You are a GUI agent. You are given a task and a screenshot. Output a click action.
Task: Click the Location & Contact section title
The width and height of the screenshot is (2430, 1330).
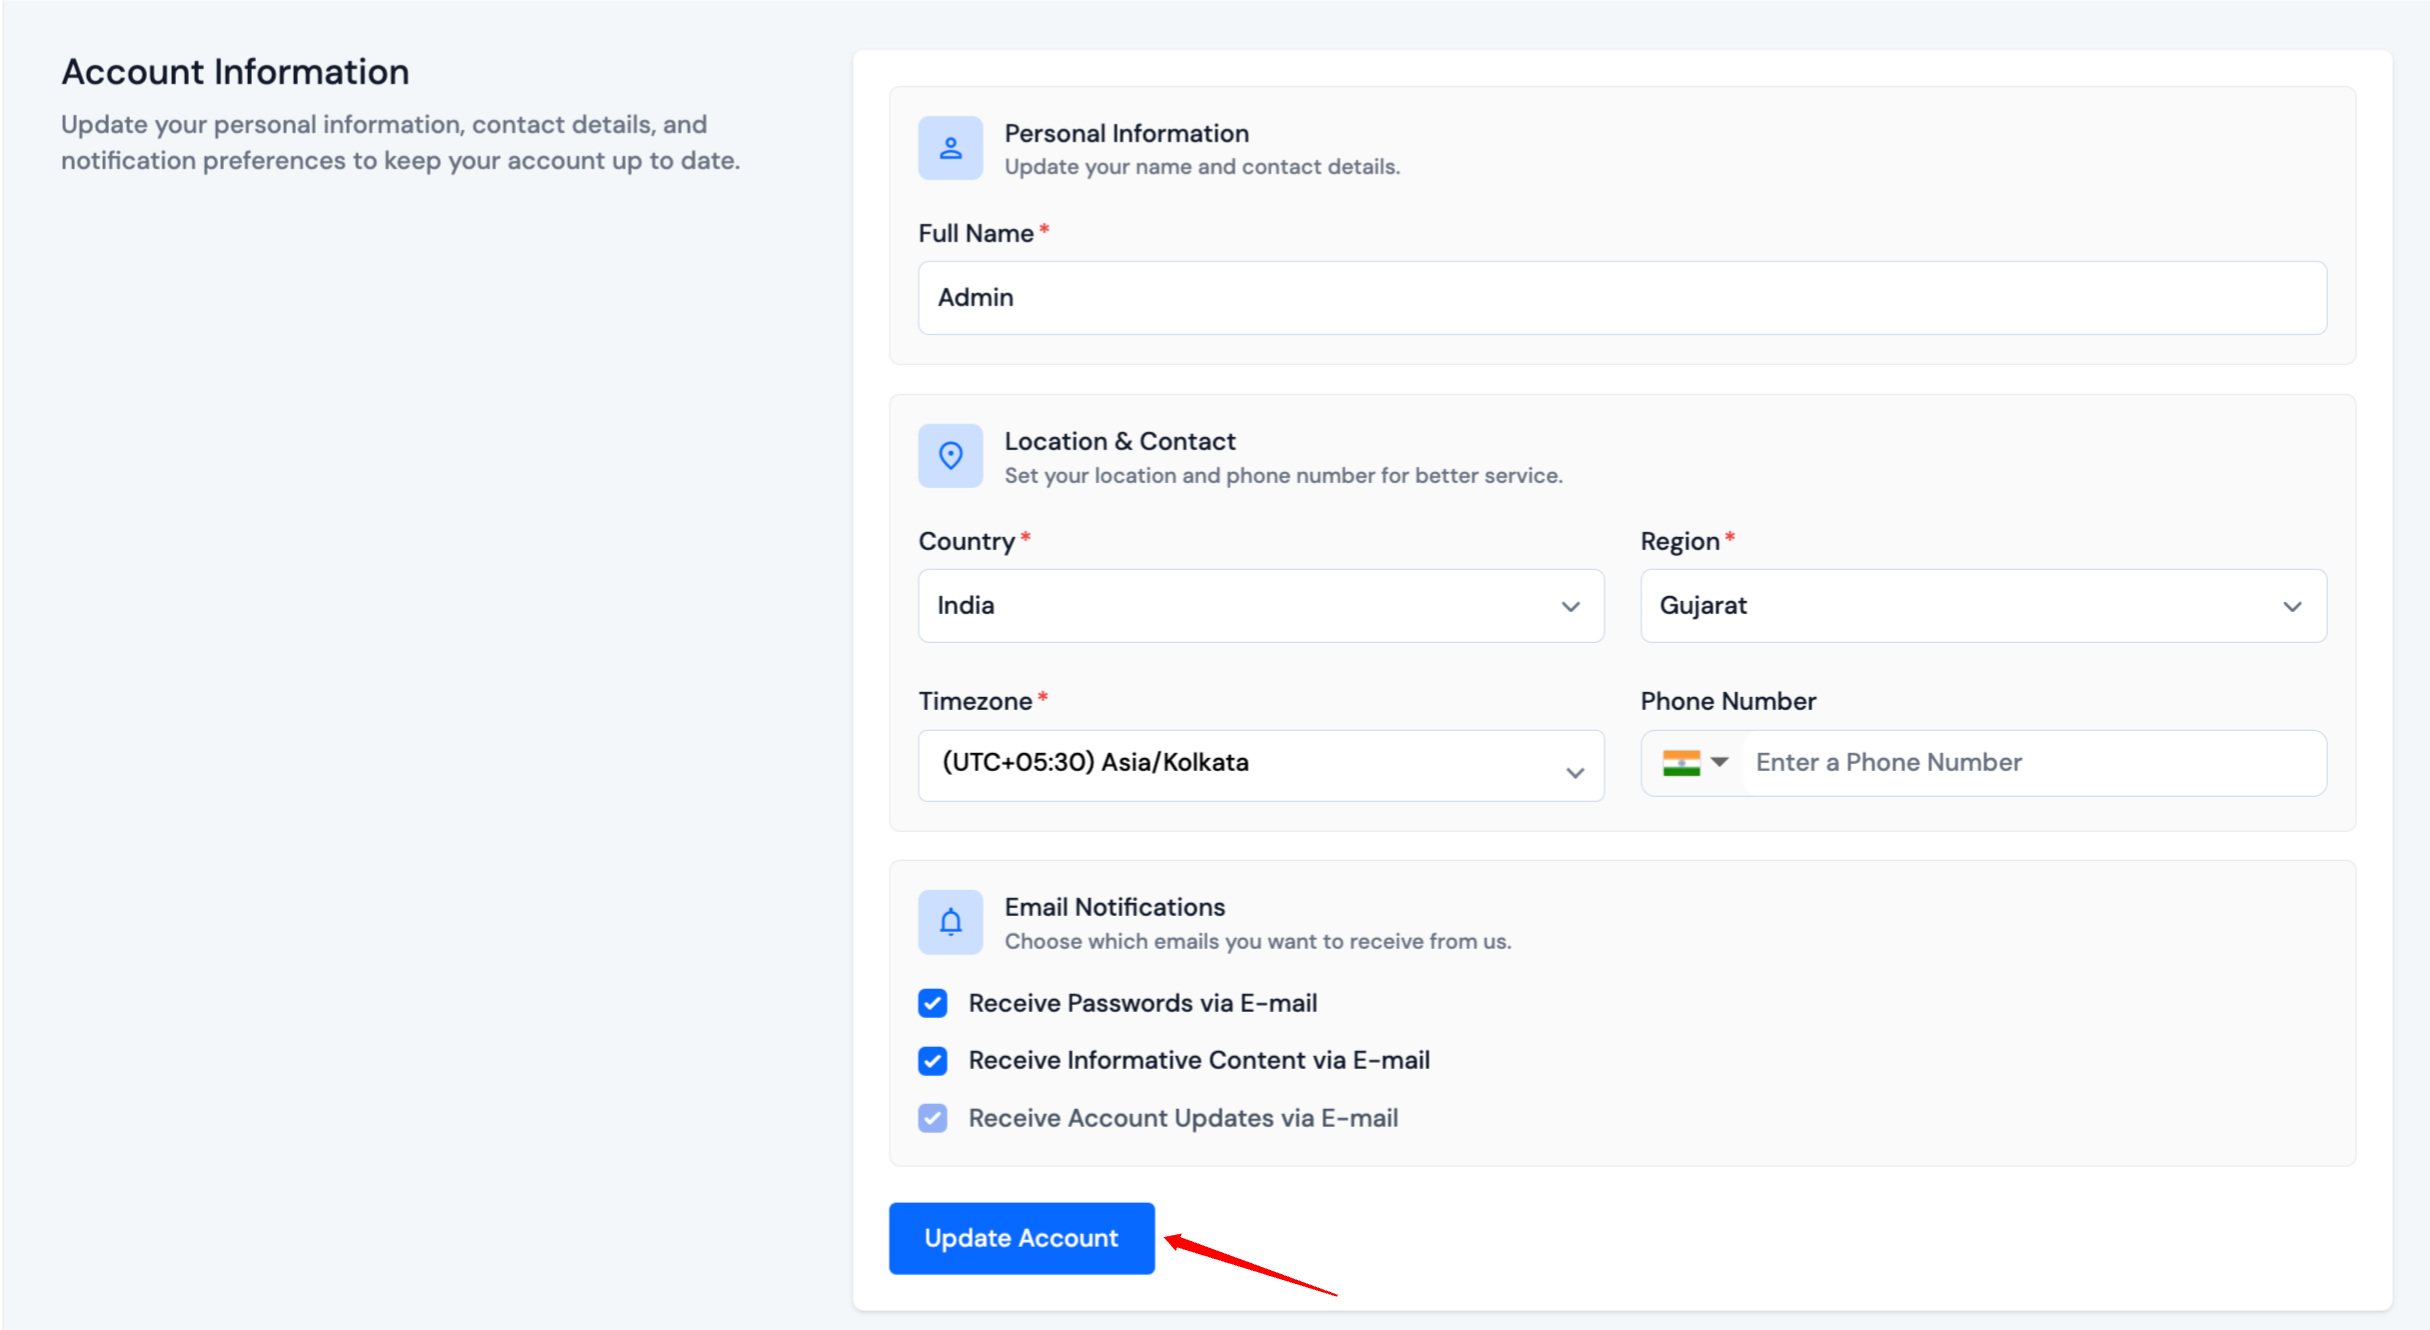[1119, 440]
